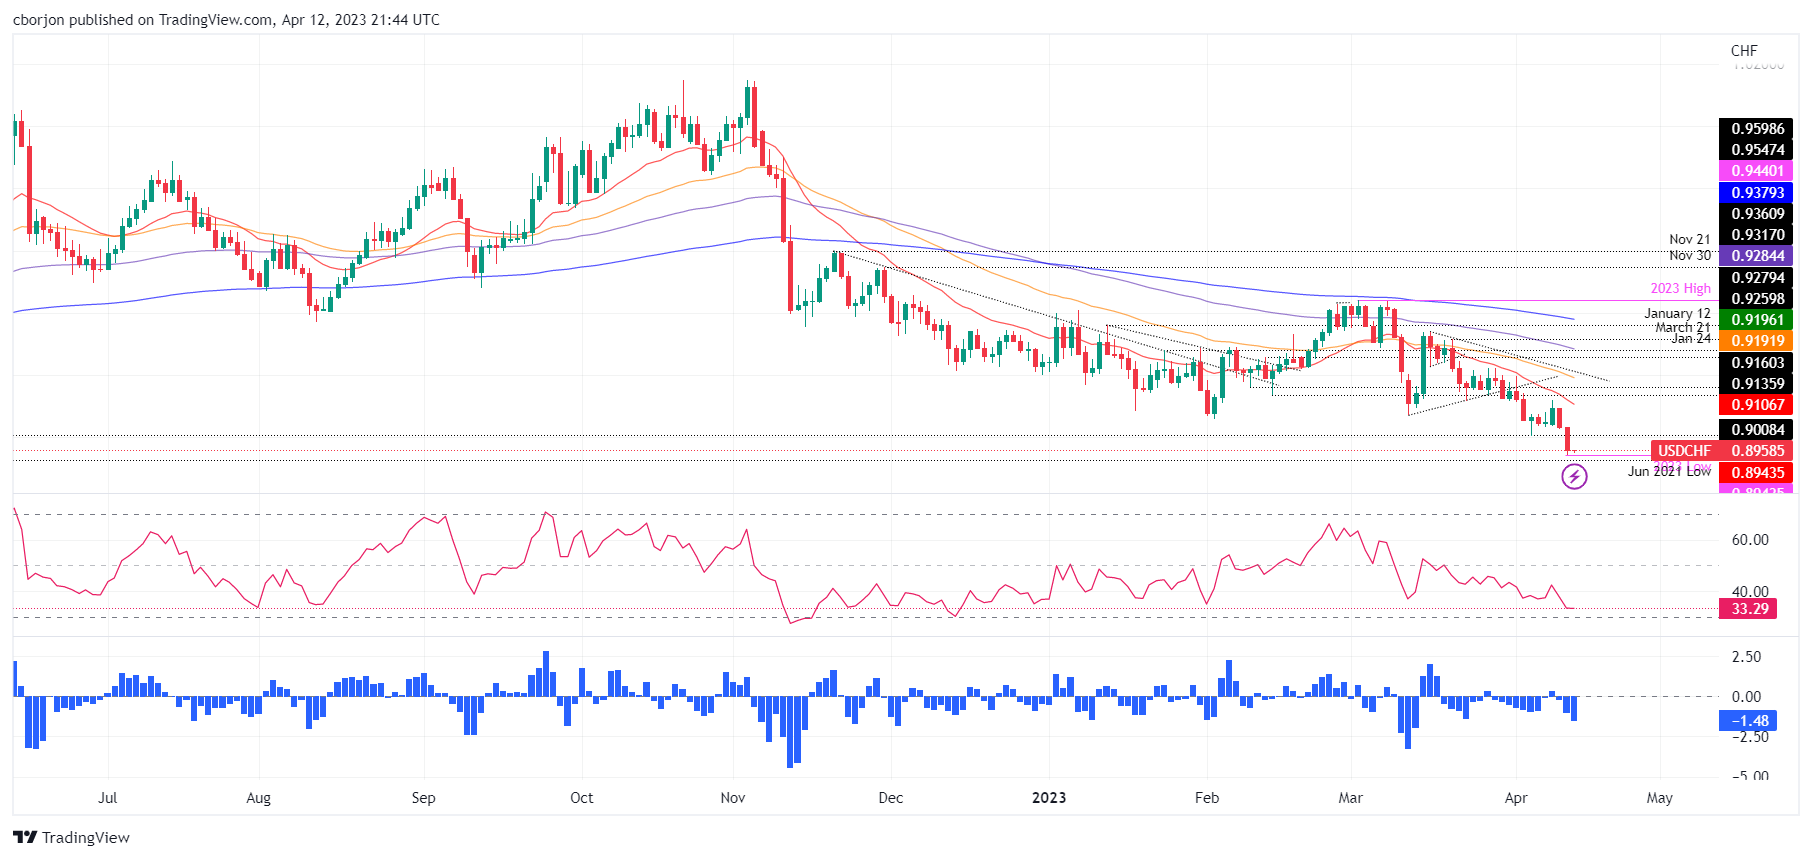Click the 0.95474 price label
Screen dimensions: 1812x859
(x=1757, y=150)
